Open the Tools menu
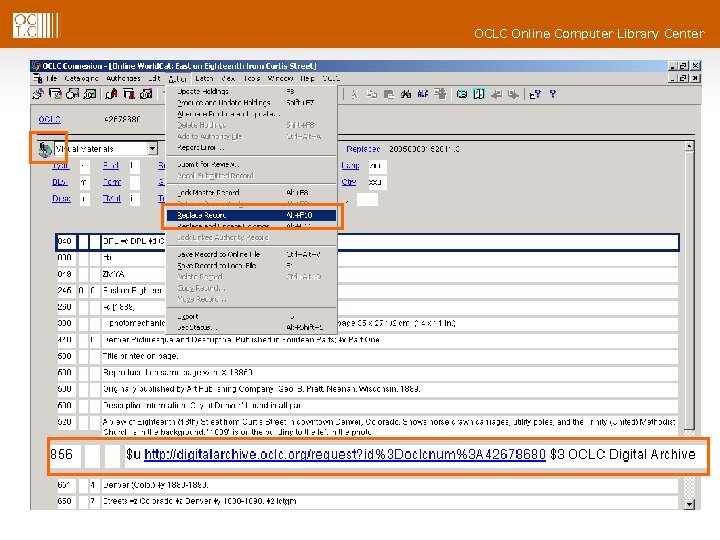The width and height of the screenshot is (720, 540). (x=252, y=79)
